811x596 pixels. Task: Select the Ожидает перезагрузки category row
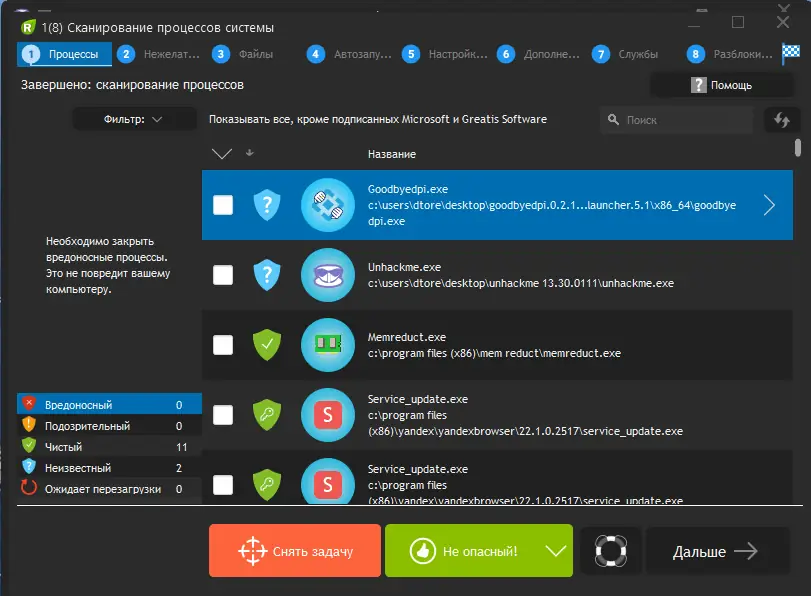[x=109, y=488]
